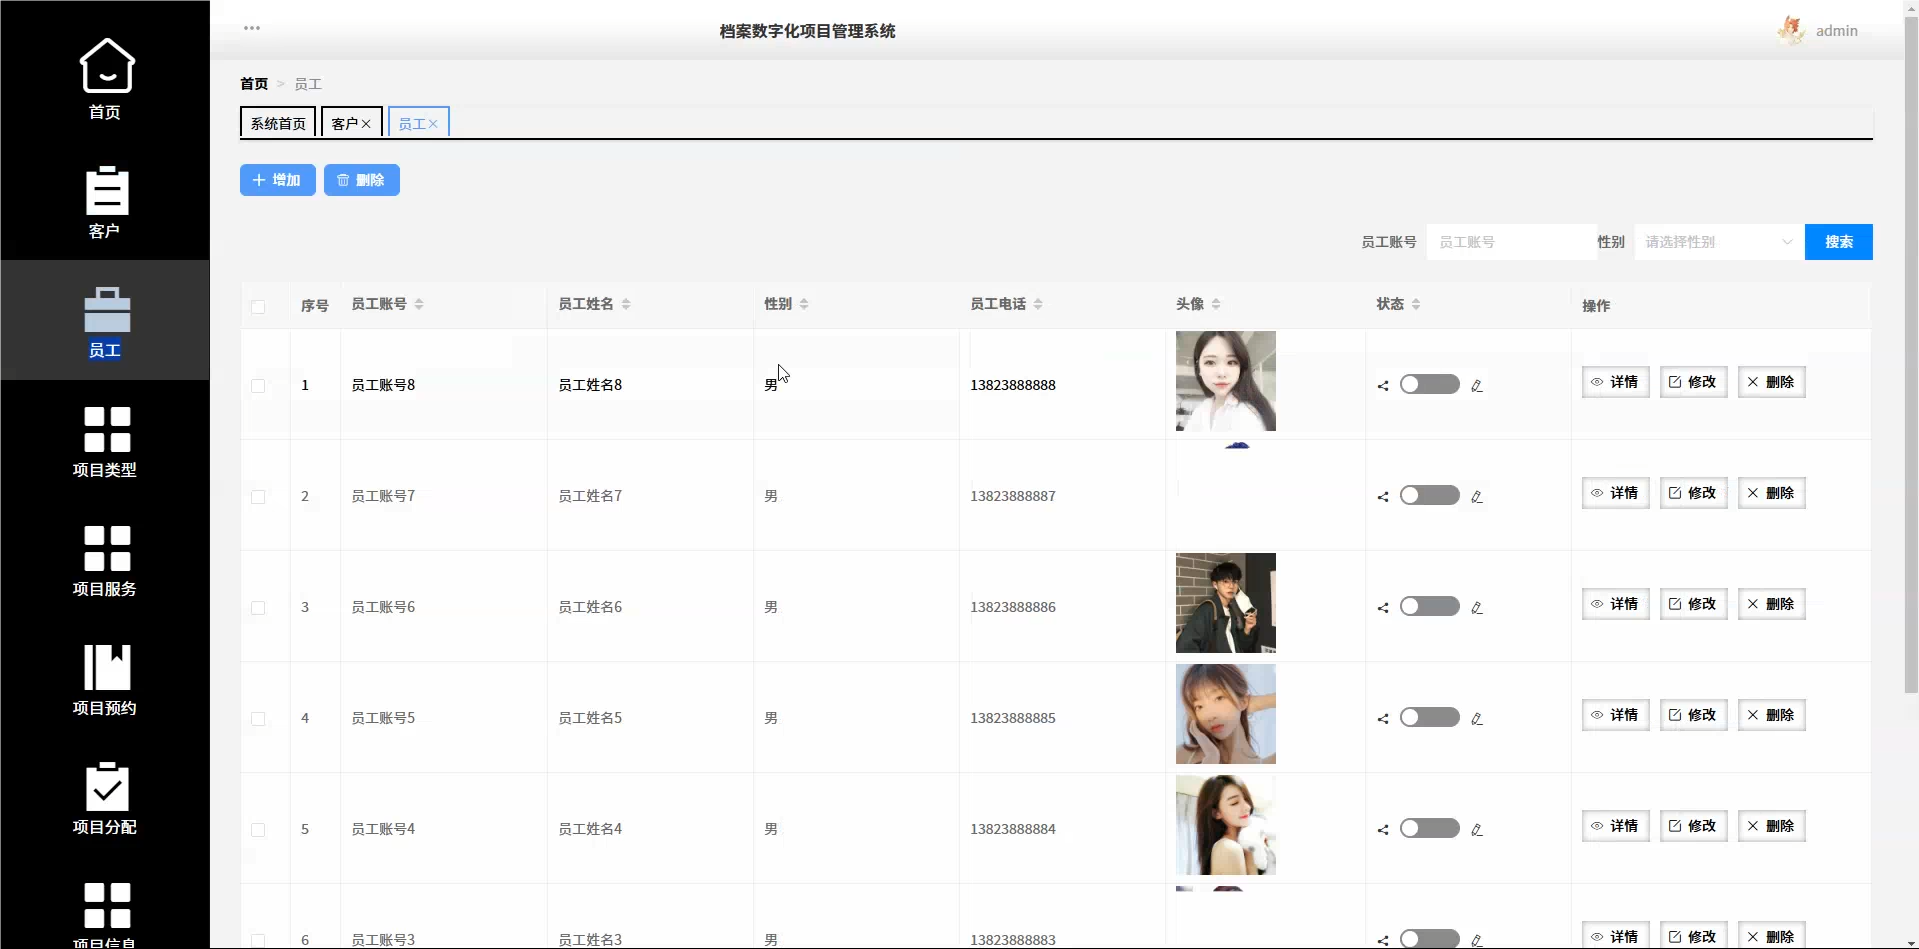Open the 项目类型 grid sidebar icon

[107, 429]
